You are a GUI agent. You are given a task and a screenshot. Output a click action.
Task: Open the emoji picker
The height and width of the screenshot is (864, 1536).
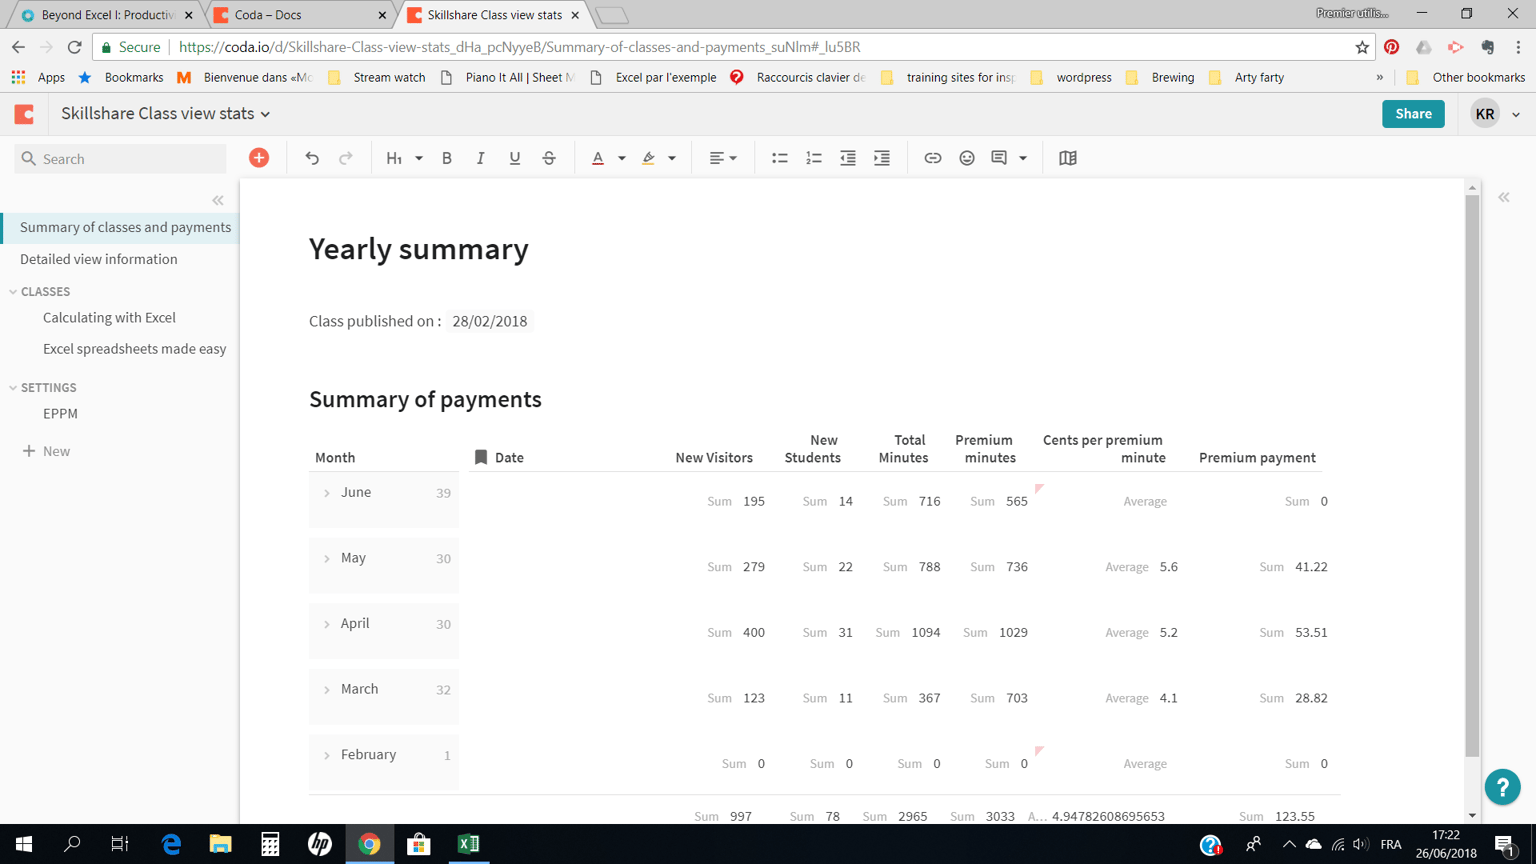point(967,158)
